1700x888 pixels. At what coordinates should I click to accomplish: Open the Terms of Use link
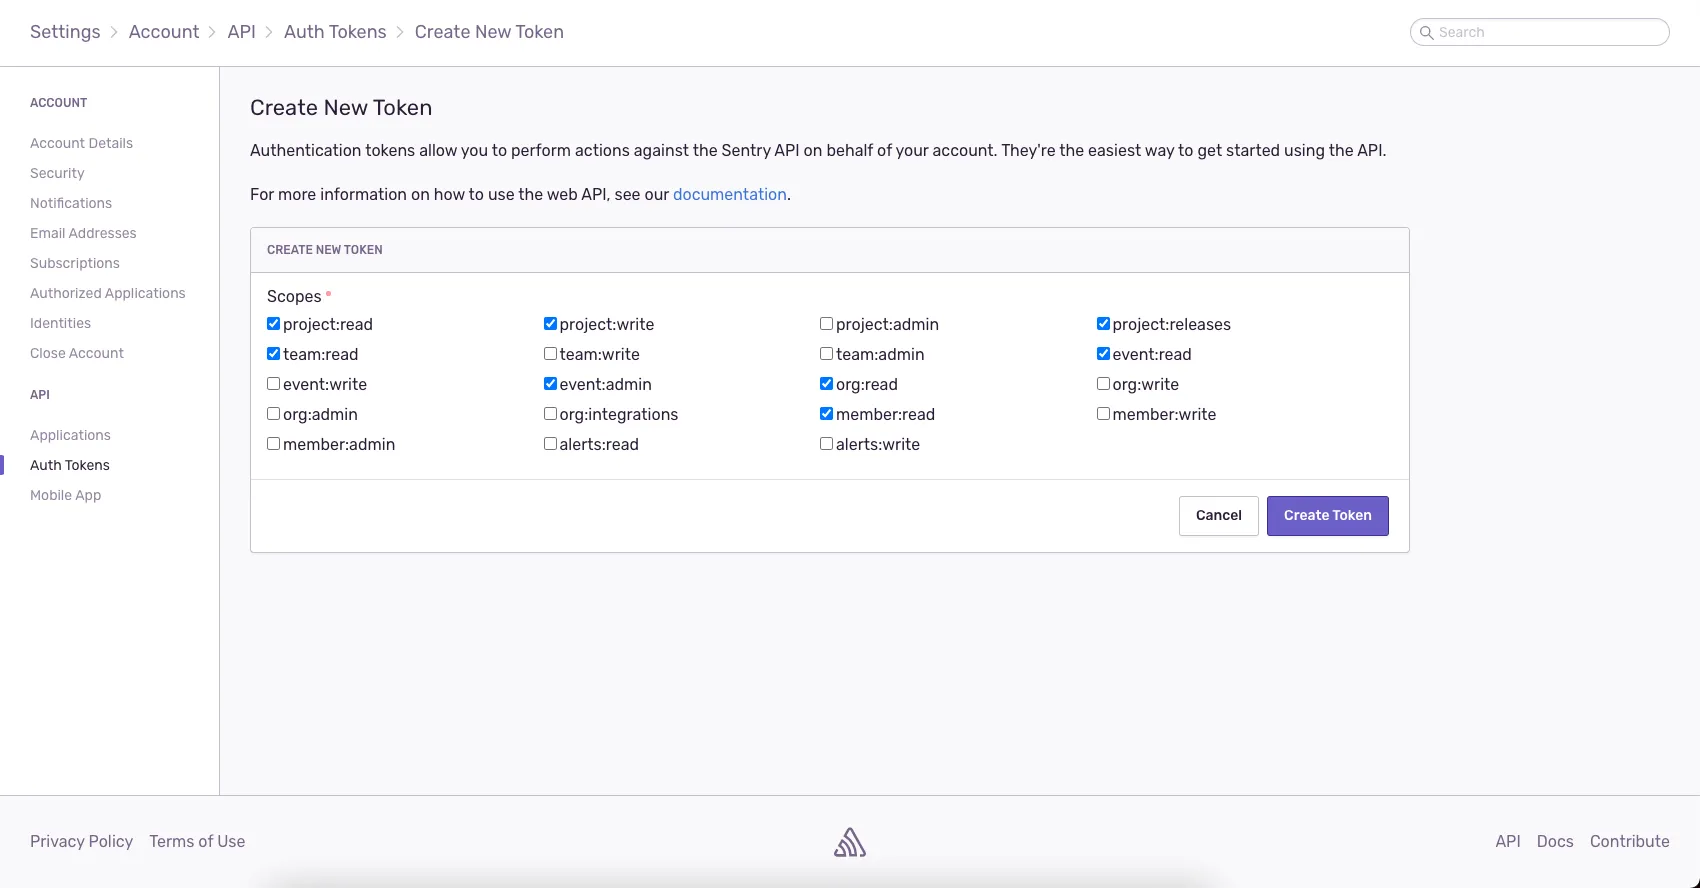[197, 841]
